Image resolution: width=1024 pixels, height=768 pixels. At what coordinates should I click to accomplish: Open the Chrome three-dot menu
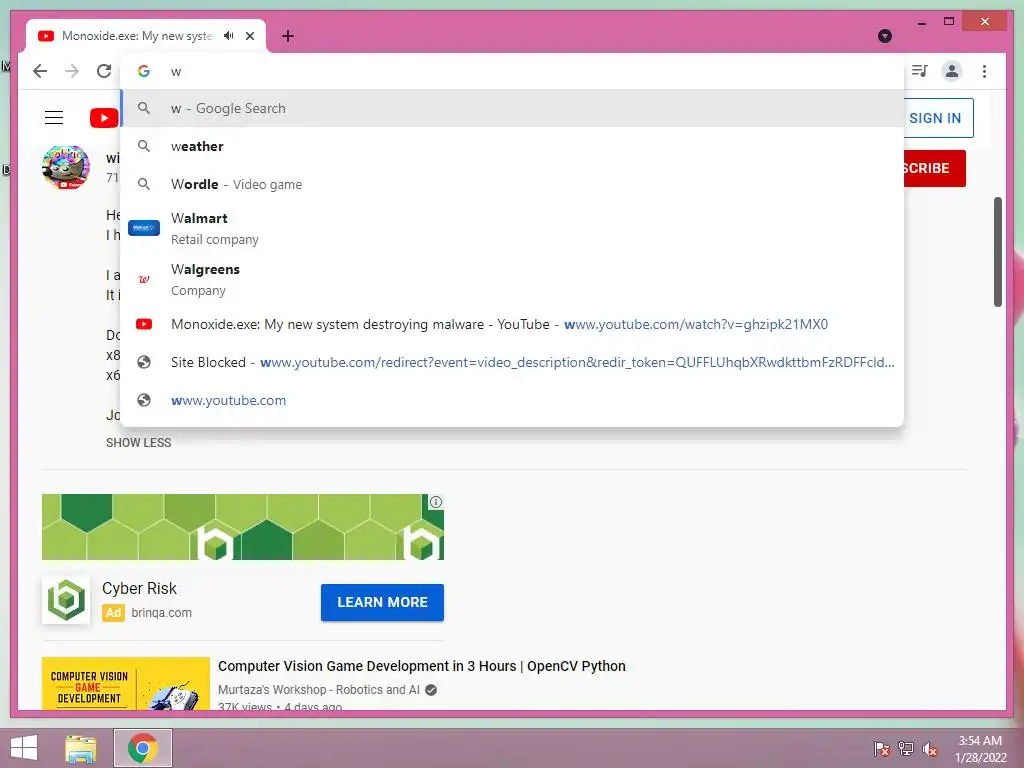984,71
